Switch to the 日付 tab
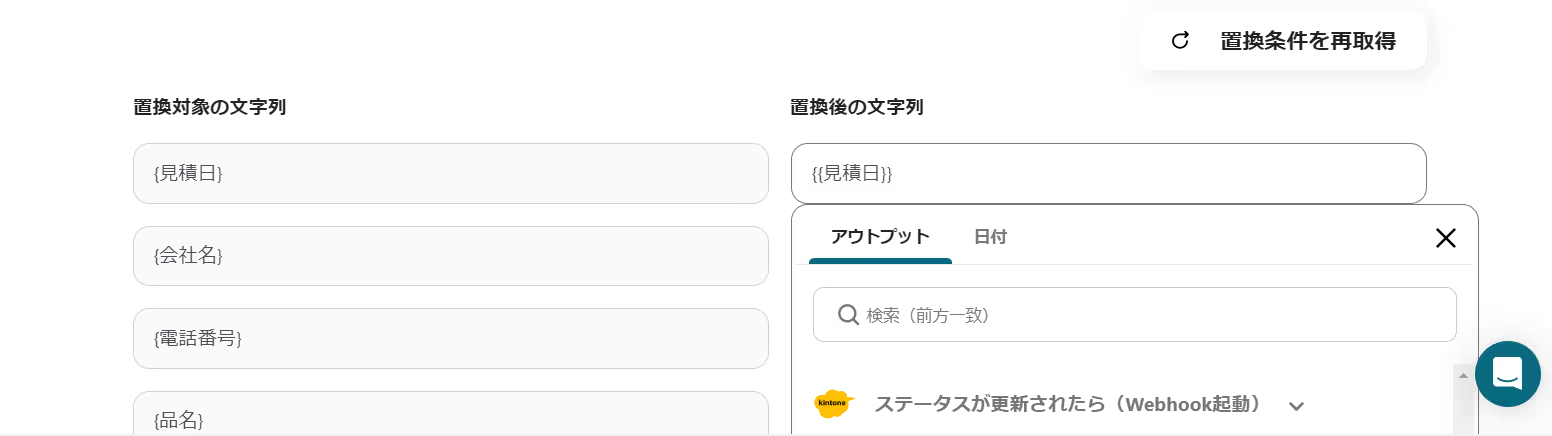 click(990, 237)
